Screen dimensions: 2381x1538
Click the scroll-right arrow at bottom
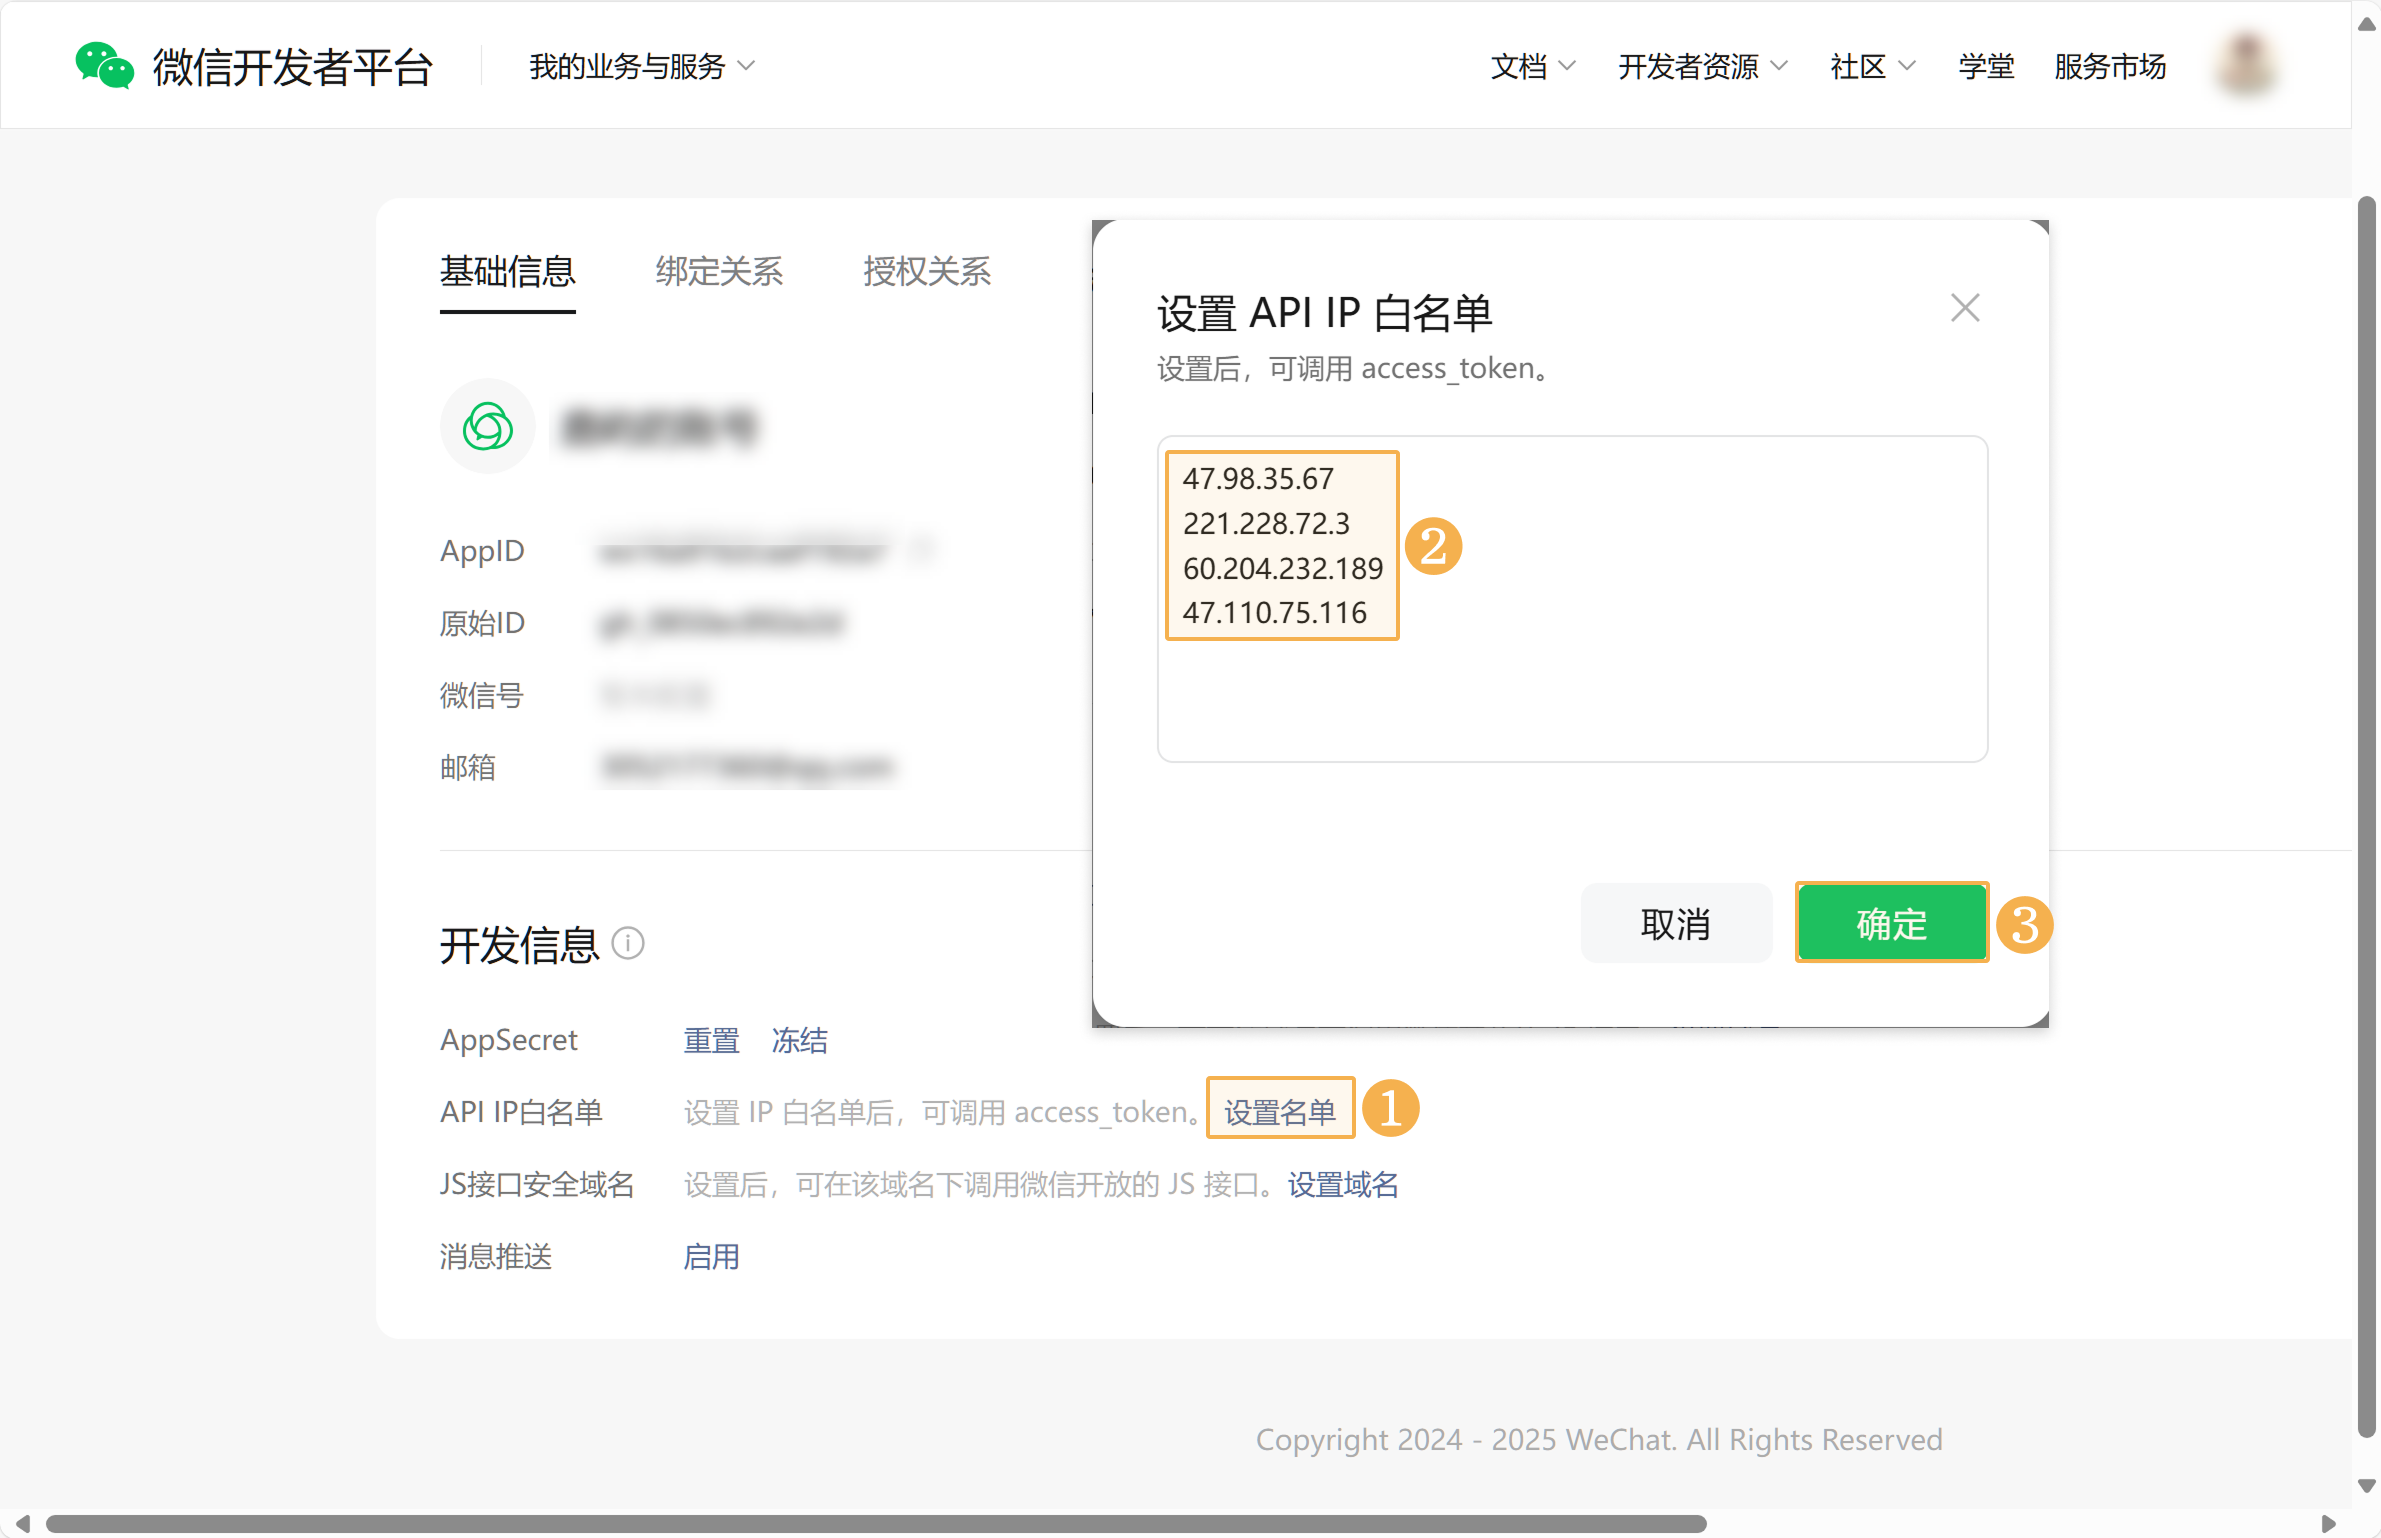[x=2328, y=1524]
